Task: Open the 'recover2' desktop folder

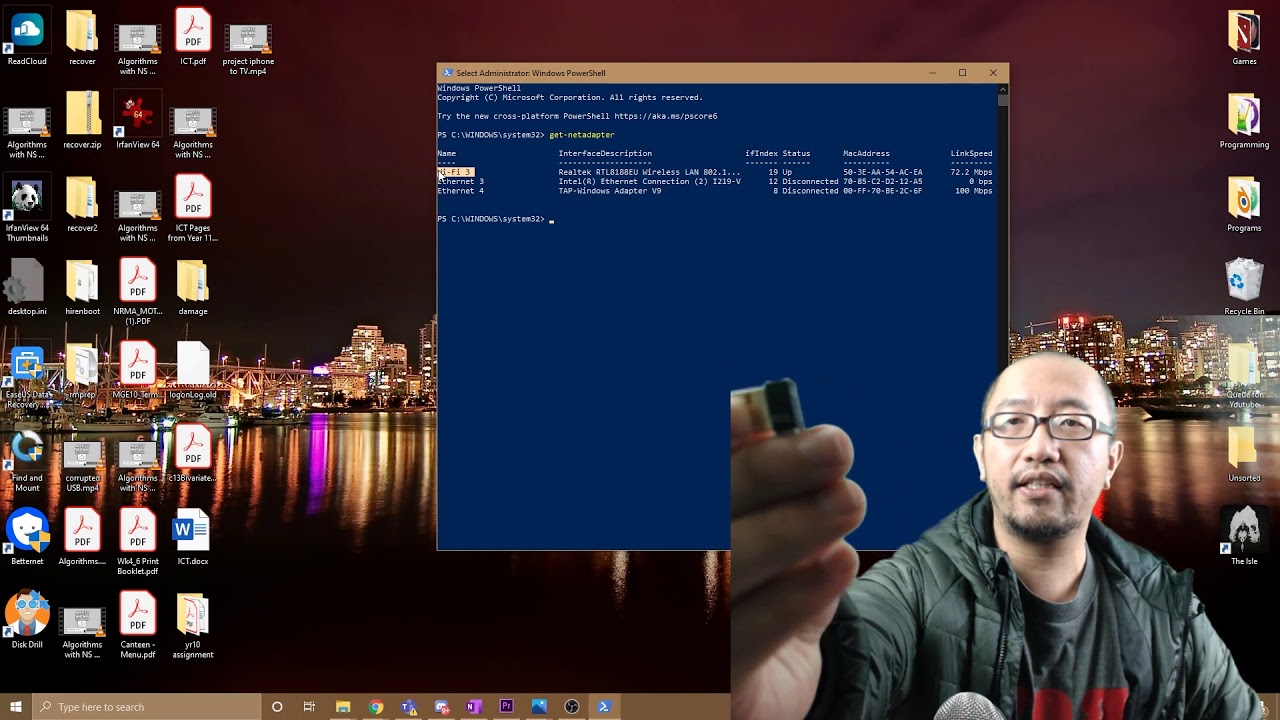Action: click(x=82, y=204)
